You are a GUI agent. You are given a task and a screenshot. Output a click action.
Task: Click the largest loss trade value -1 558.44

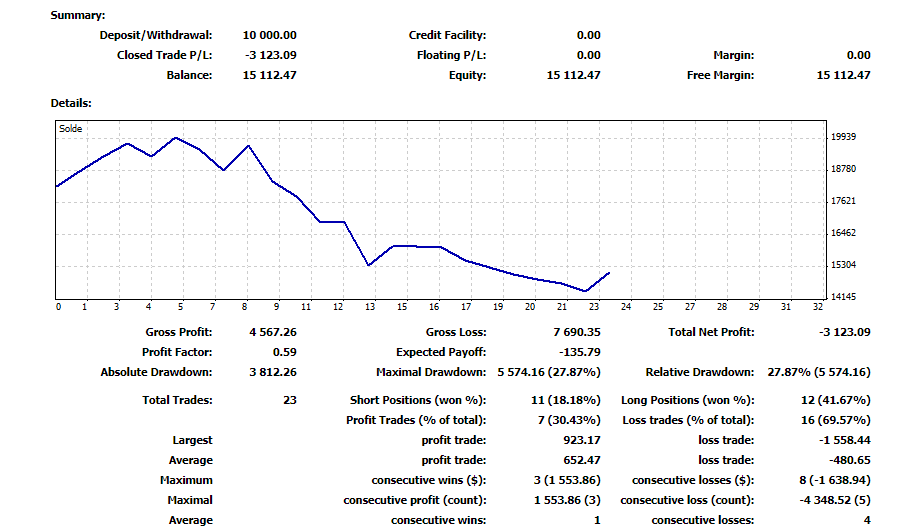point(844,440)
